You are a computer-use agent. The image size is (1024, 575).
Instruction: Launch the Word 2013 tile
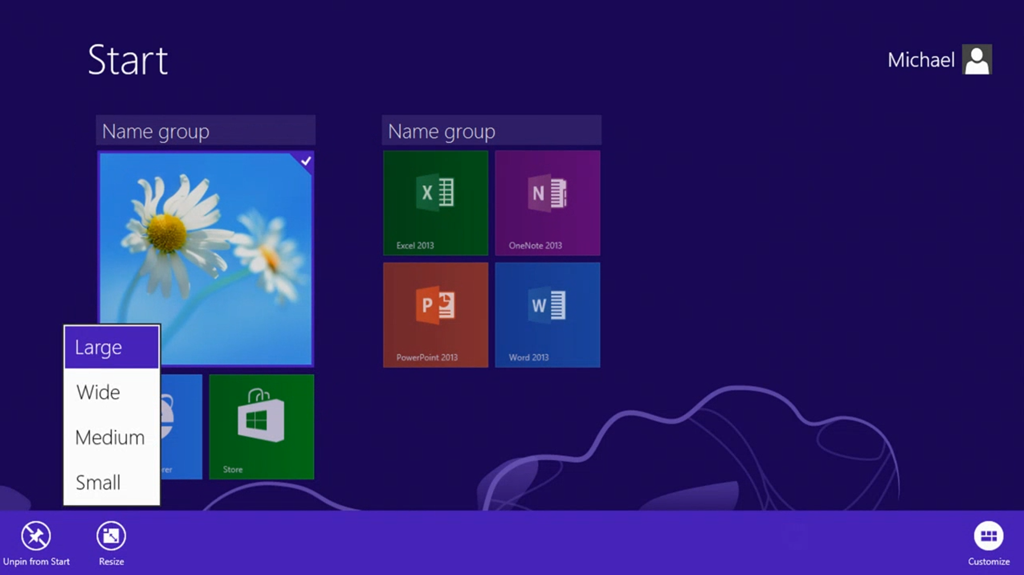click(547, 315)
